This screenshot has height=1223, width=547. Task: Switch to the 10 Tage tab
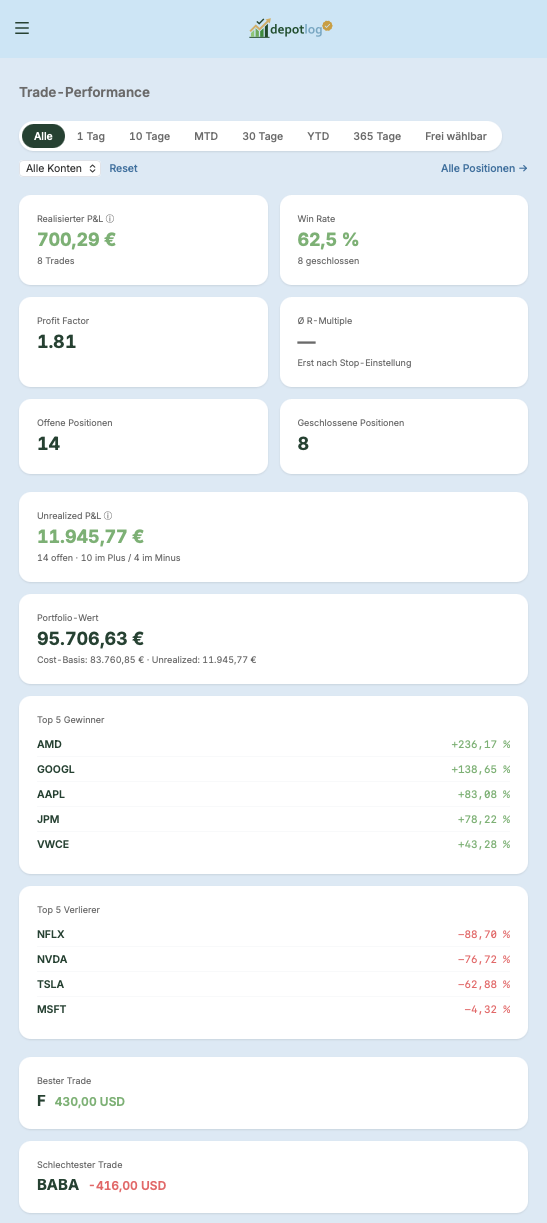point(150,136)
